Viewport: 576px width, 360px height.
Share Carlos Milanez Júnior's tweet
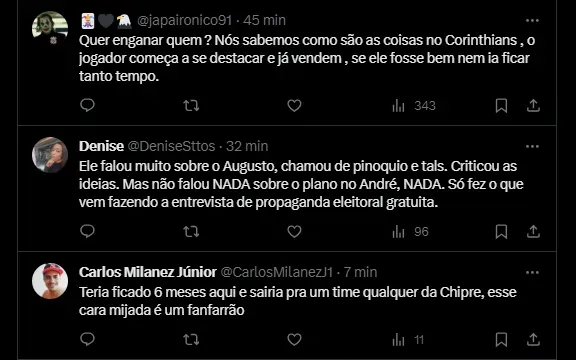[x=533, y=339]
